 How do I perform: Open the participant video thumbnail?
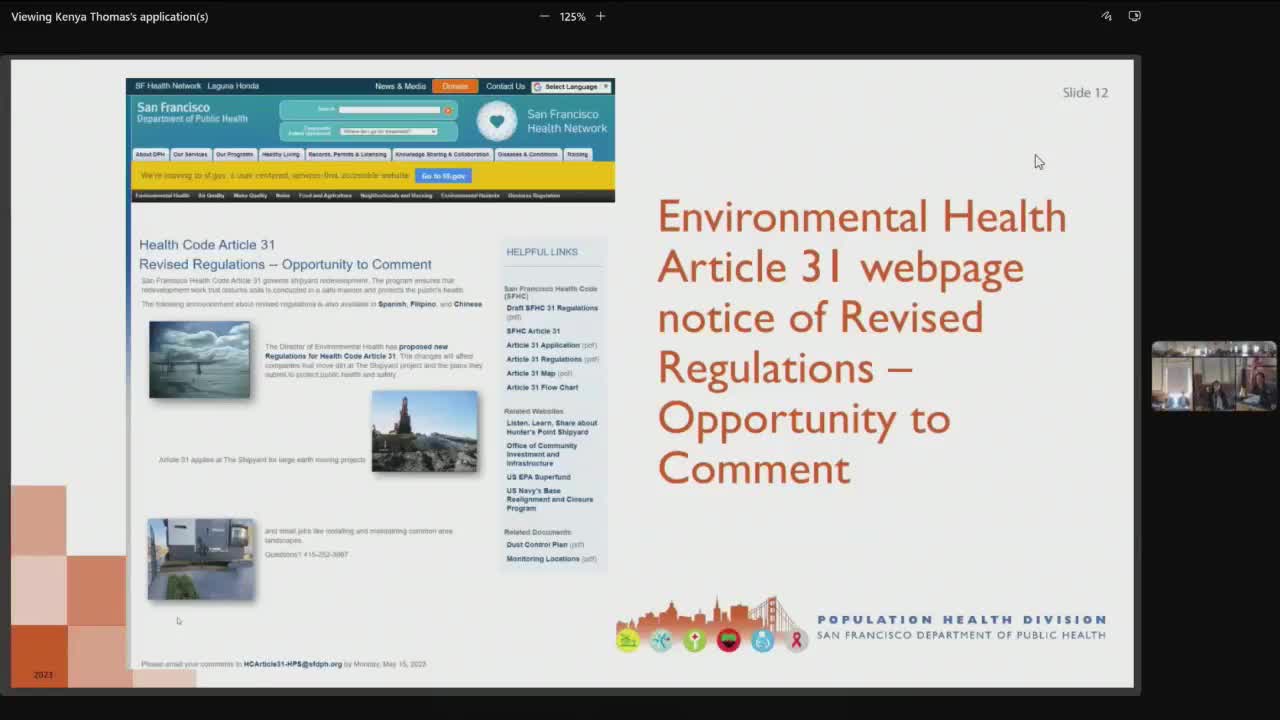(x=1213, y=376)
